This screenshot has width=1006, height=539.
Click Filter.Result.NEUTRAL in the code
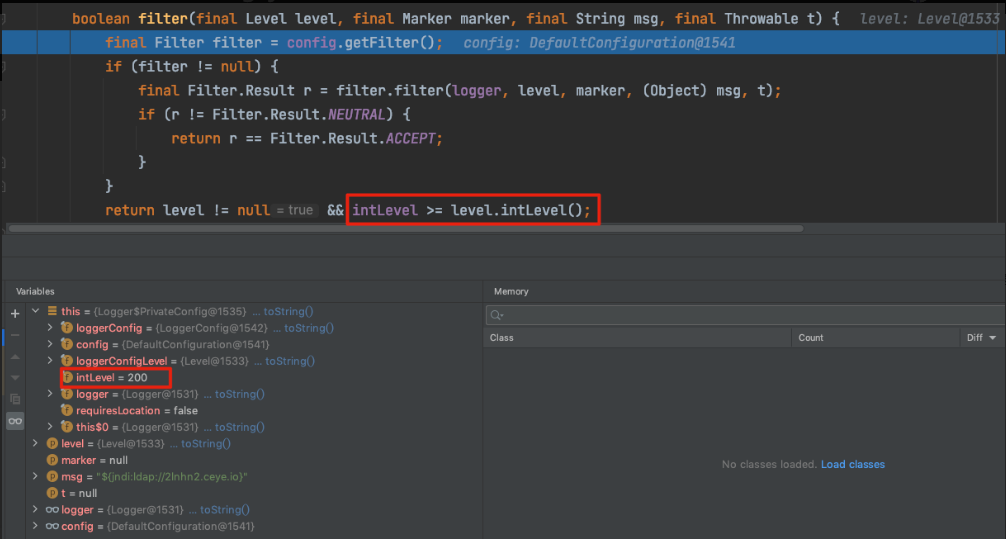pos(298,115)
